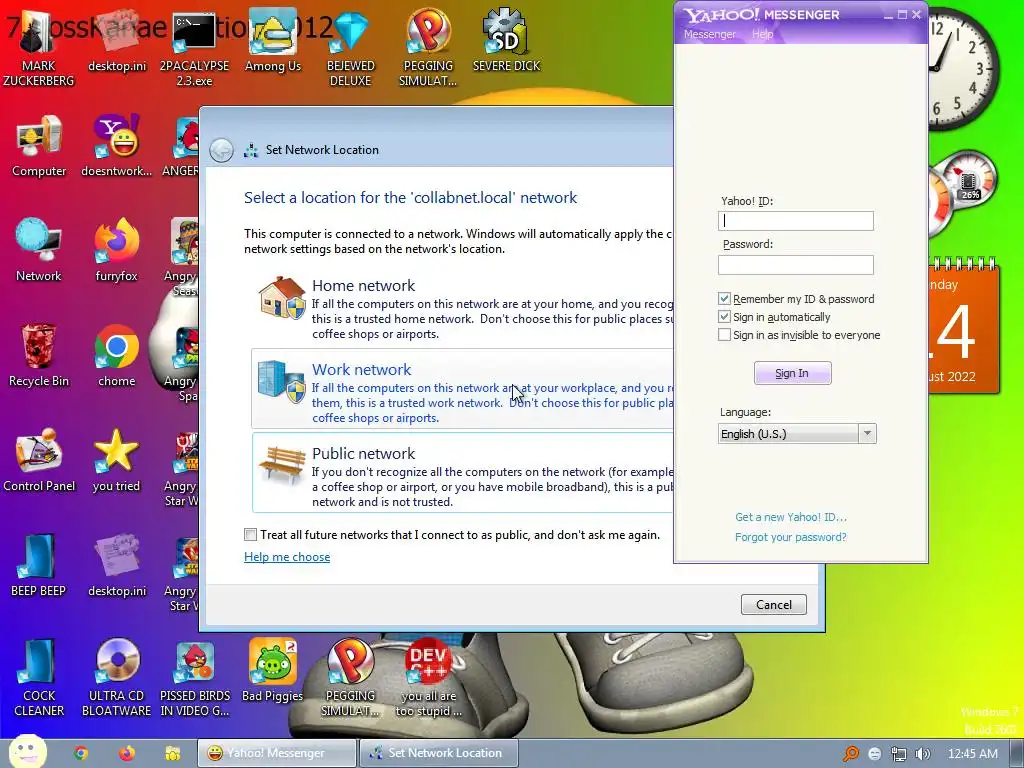This screenshot has width=1024, height=768.
Task: Select the 'you tried' star icon
Action: [116, 461]
